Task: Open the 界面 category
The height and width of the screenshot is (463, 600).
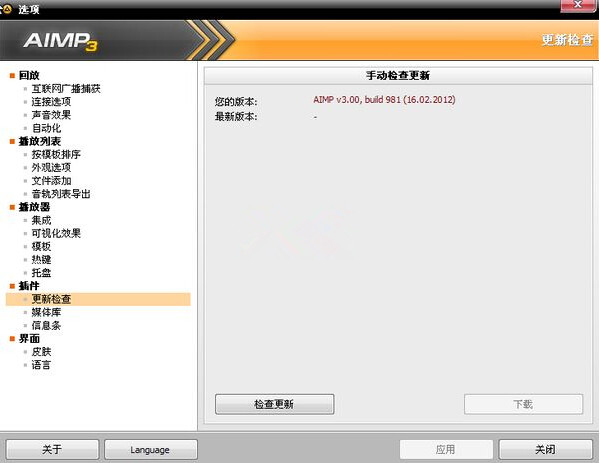Action: point(29,339)
